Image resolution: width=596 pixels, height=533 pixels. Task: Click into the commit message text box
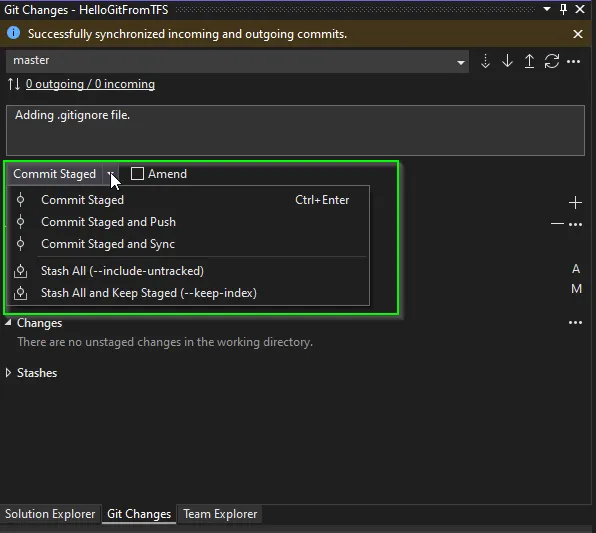pyautogui.click(x=295, y=130)
